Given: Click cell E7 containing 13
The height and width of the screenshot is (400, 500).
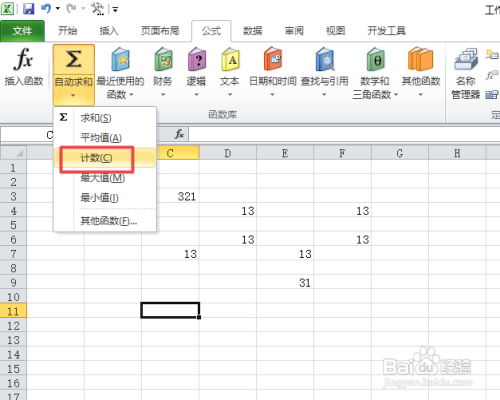Looking at the screenshot, I should click(x=285, y=254).
